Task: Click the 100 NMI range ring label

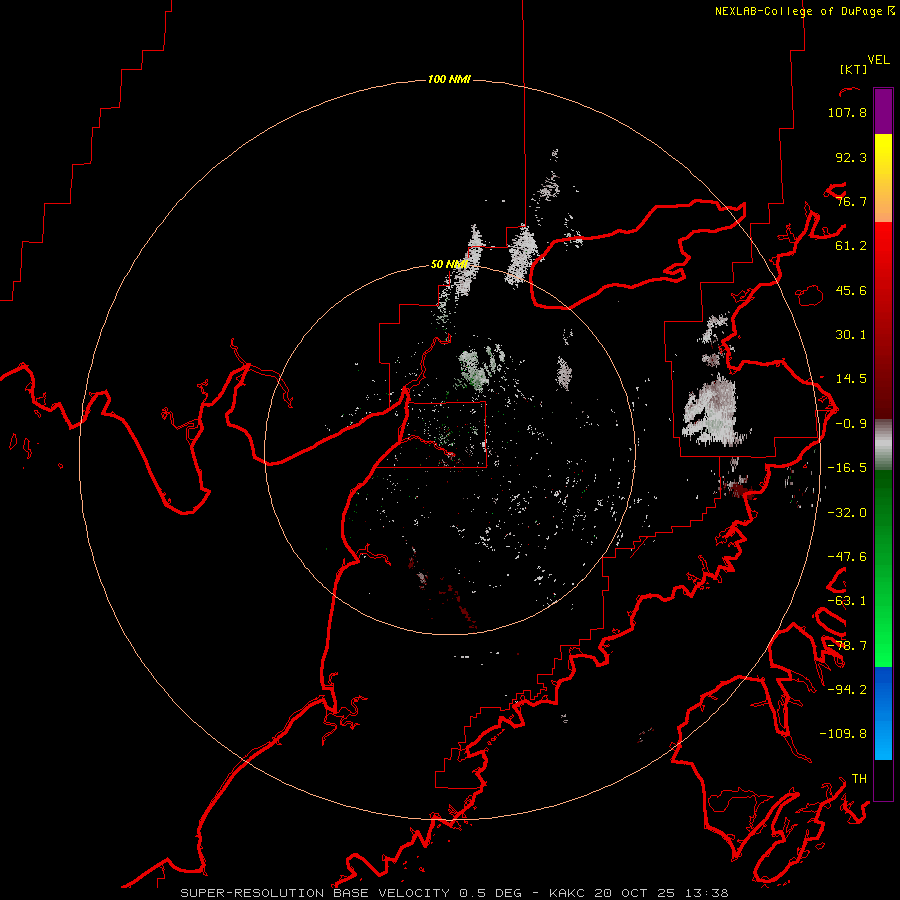Action: pyautogui.click(x=449, y=79)
